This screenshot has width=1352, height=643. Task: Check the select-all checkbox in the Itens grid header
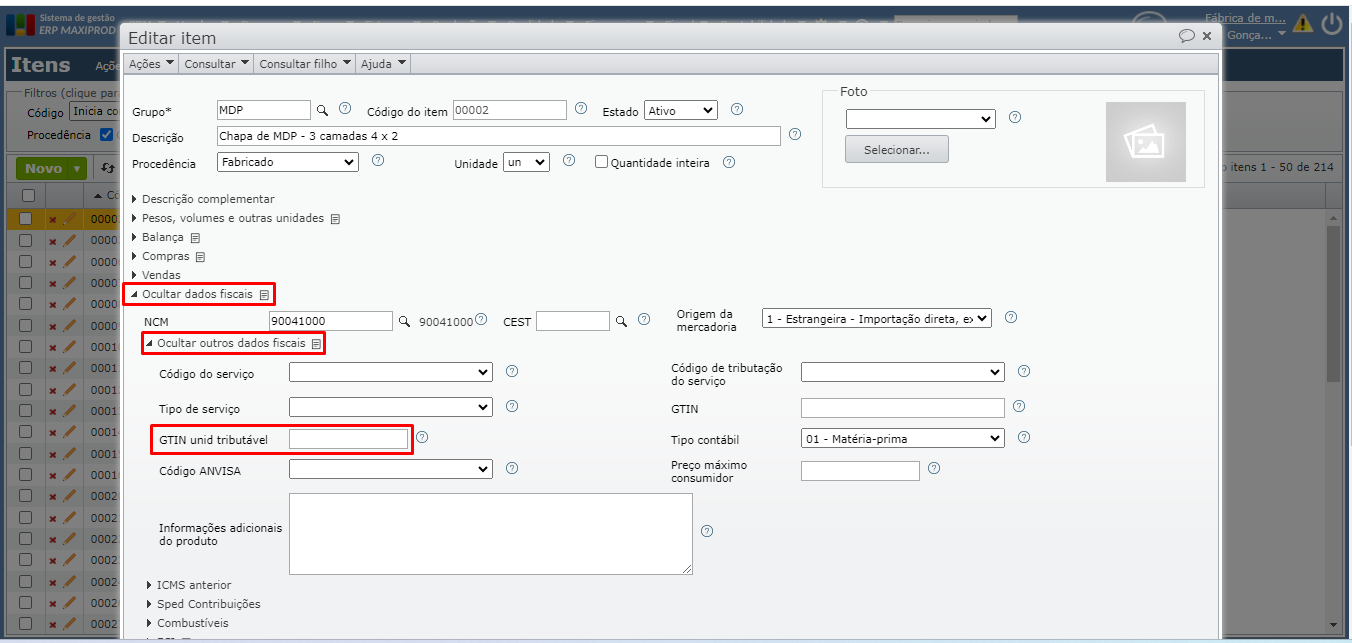point(28,195)
